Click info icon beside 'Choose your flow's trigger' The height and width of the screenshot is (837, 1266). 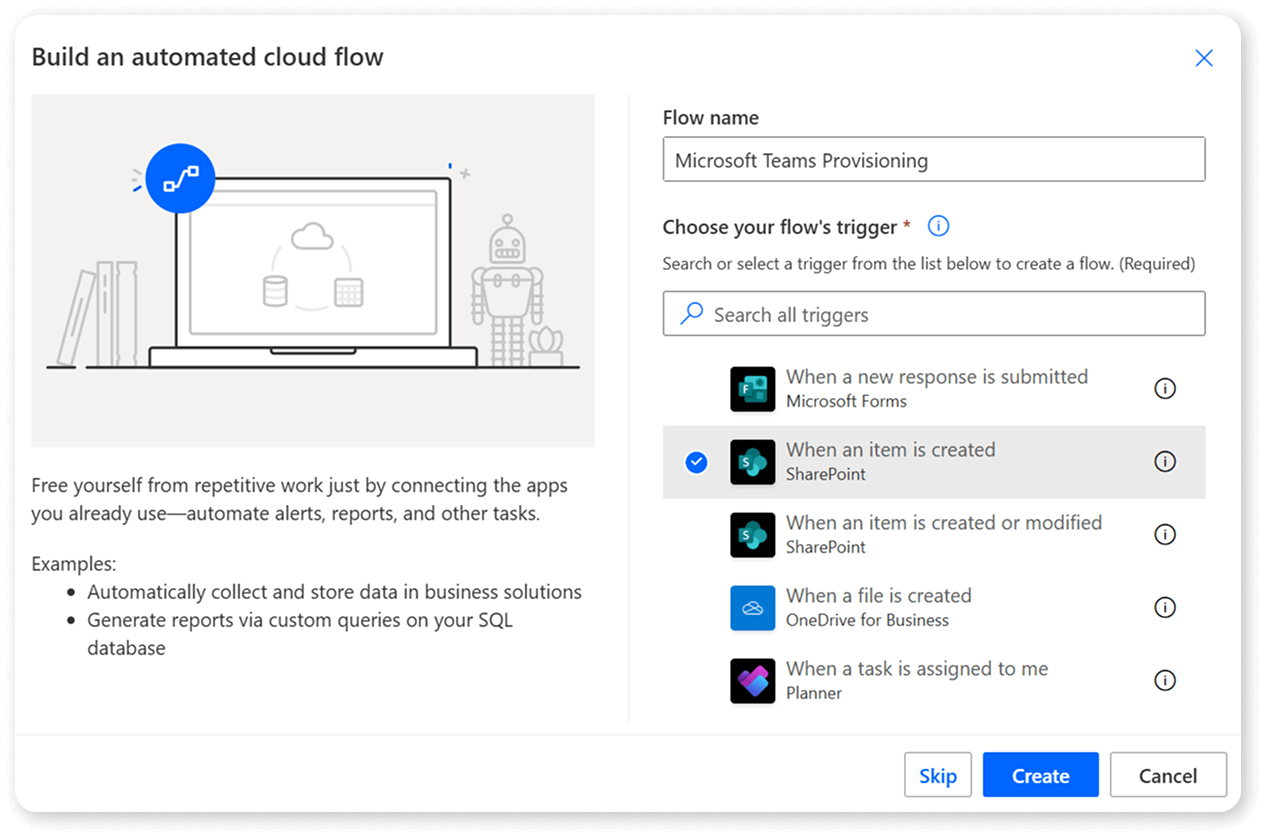pyautogui.click(x=938, y=227)
